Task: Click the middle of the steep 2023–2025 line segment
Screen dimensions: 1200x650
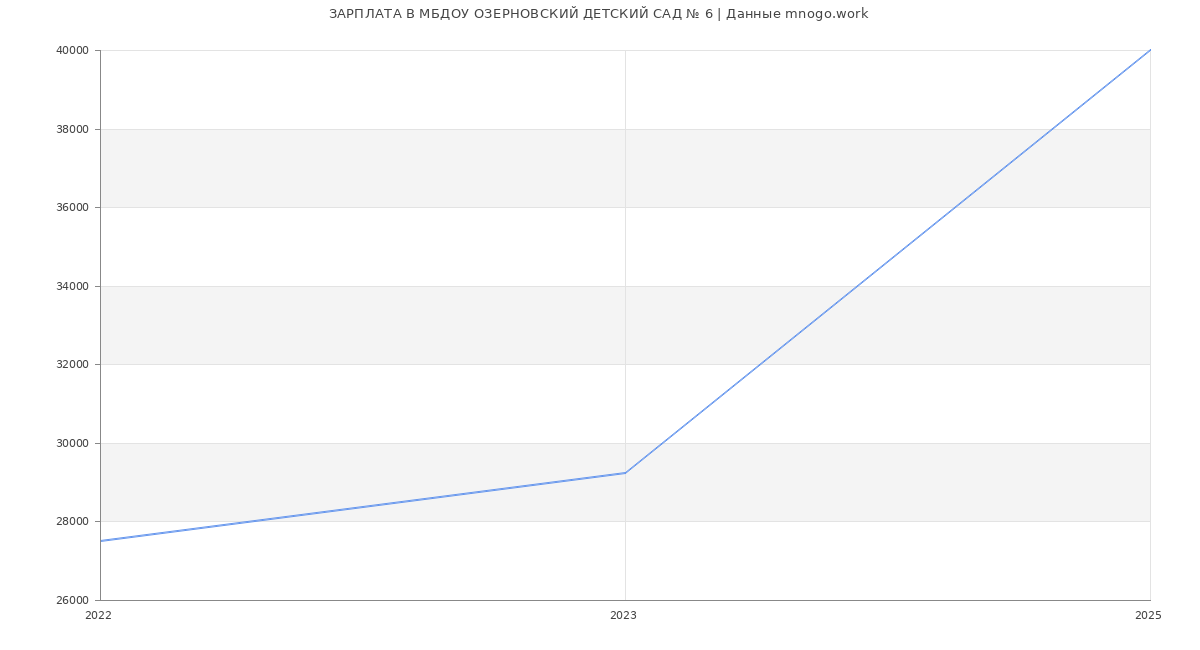Action: [x=888, y=262]
